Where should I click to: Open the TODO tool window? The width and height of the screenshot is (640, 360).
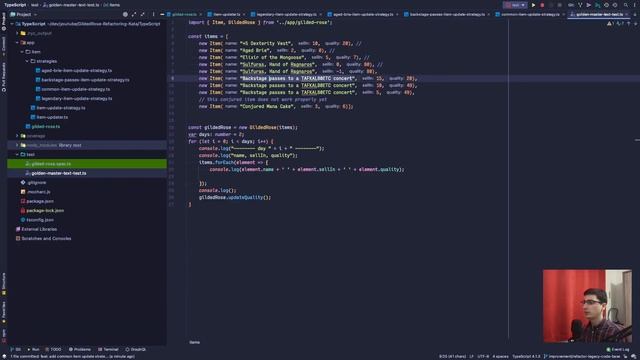[53, 349]
